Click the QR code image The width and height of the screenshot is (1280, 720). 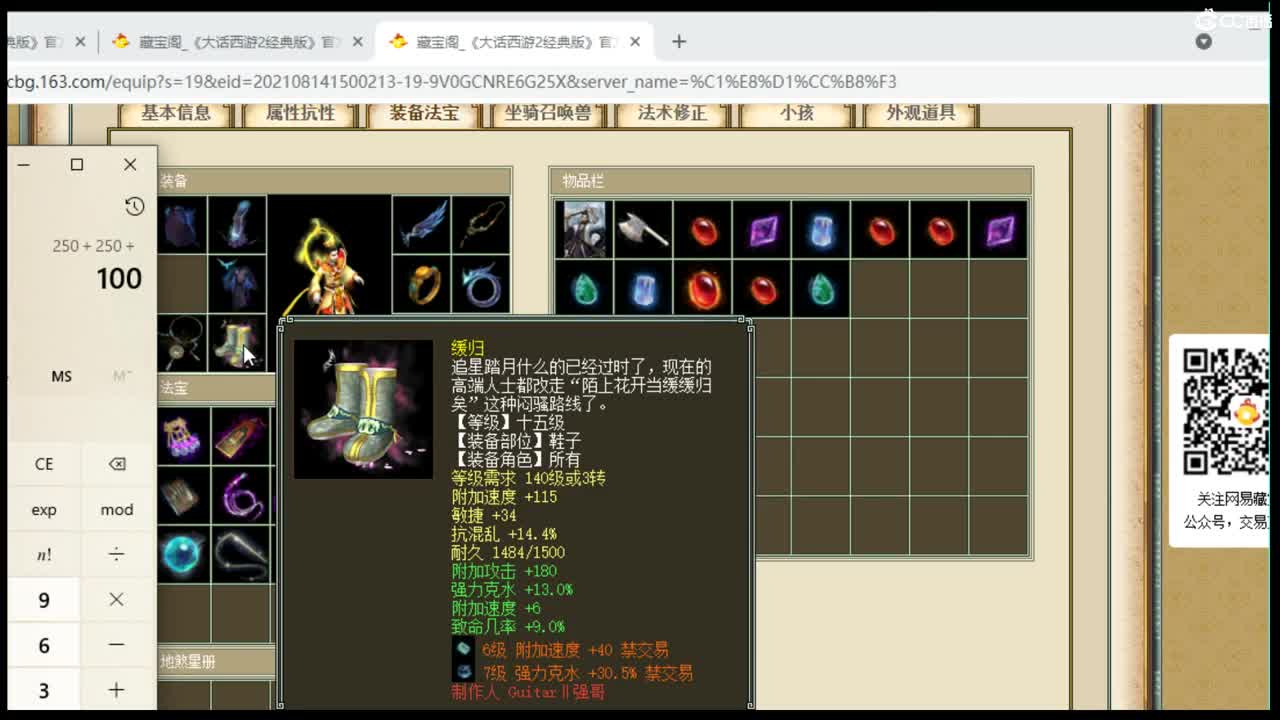(x=1226, y=410)
